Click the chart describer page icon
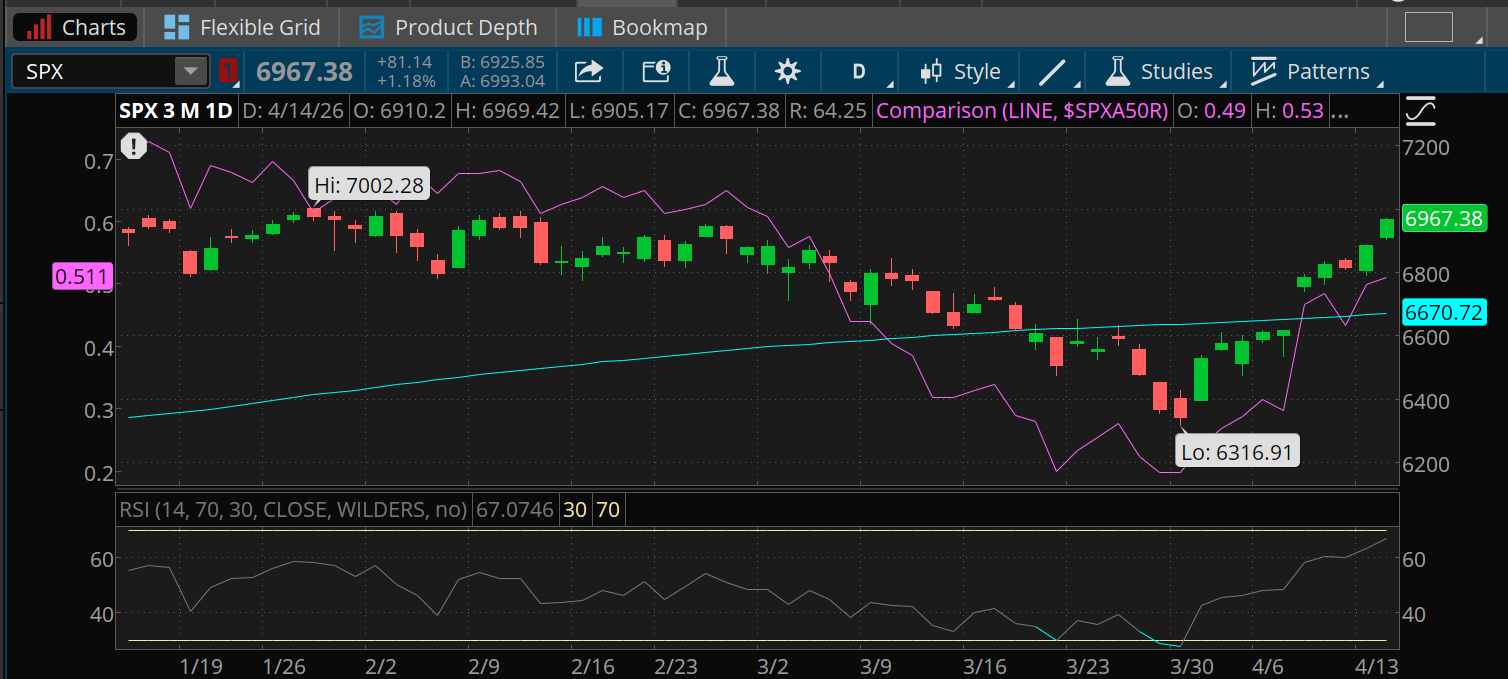Image resolution: width=1508 pixels, height=679 pixels. pyautogui.click(x=655, y=70)
